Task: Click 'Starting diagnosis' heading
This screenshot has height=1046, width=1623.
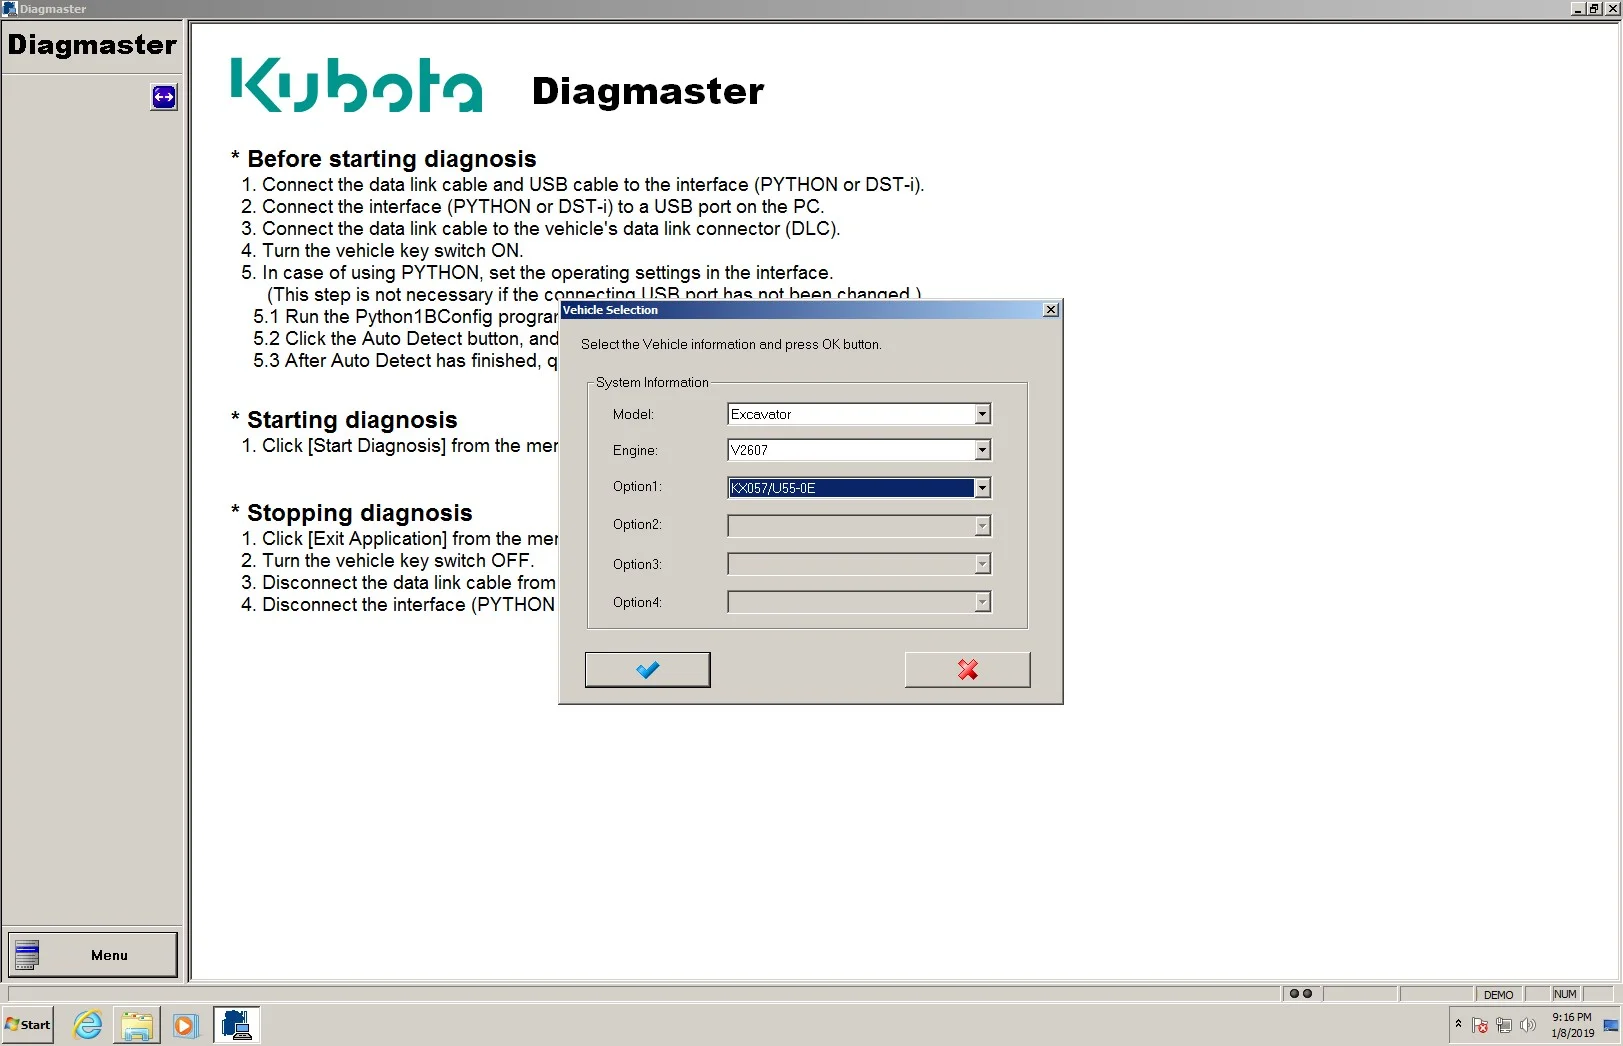Action: tap(352, 420)
